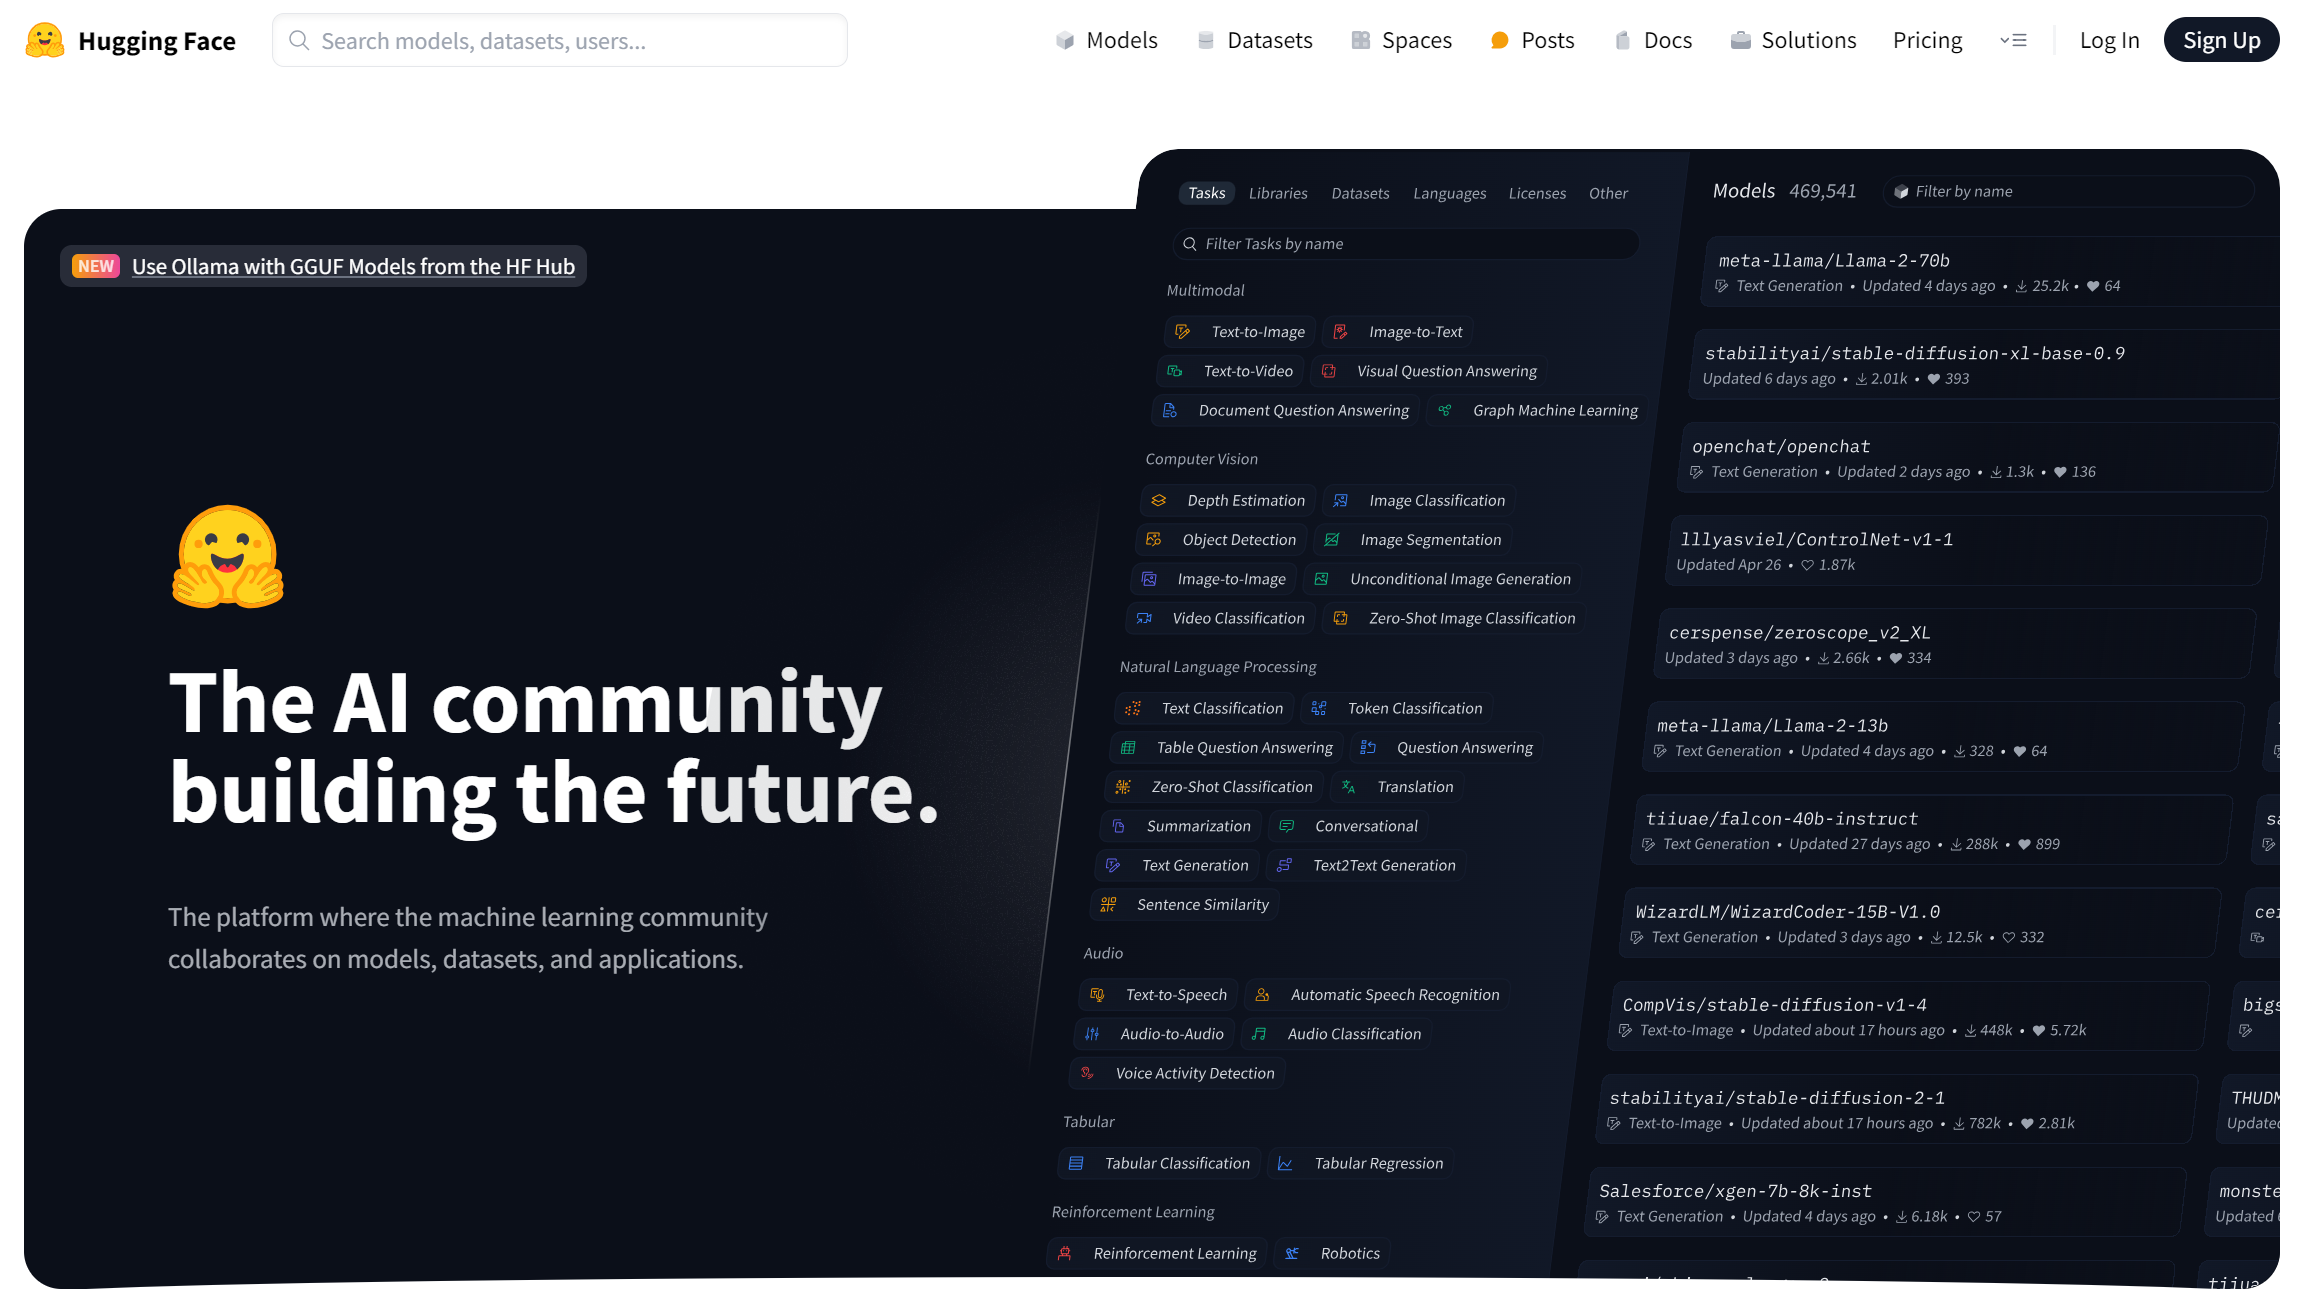Click the Text-to-Video task icon
The image size is (2305, 1300).
(1175, 371)
